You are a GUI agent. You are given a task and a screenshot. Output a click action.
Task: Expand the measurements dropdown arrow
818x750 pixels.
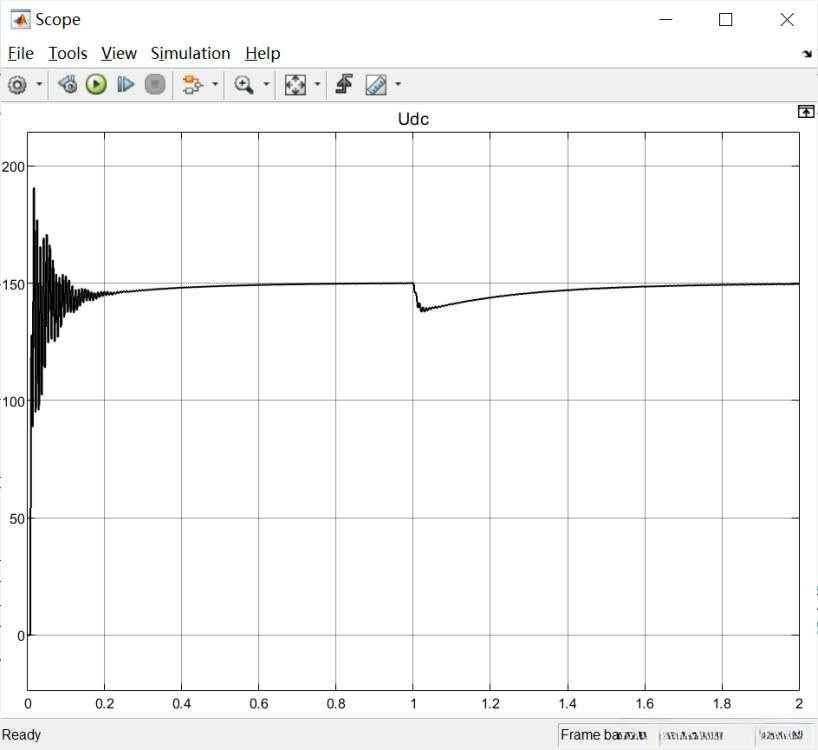(x=398, y=84)
